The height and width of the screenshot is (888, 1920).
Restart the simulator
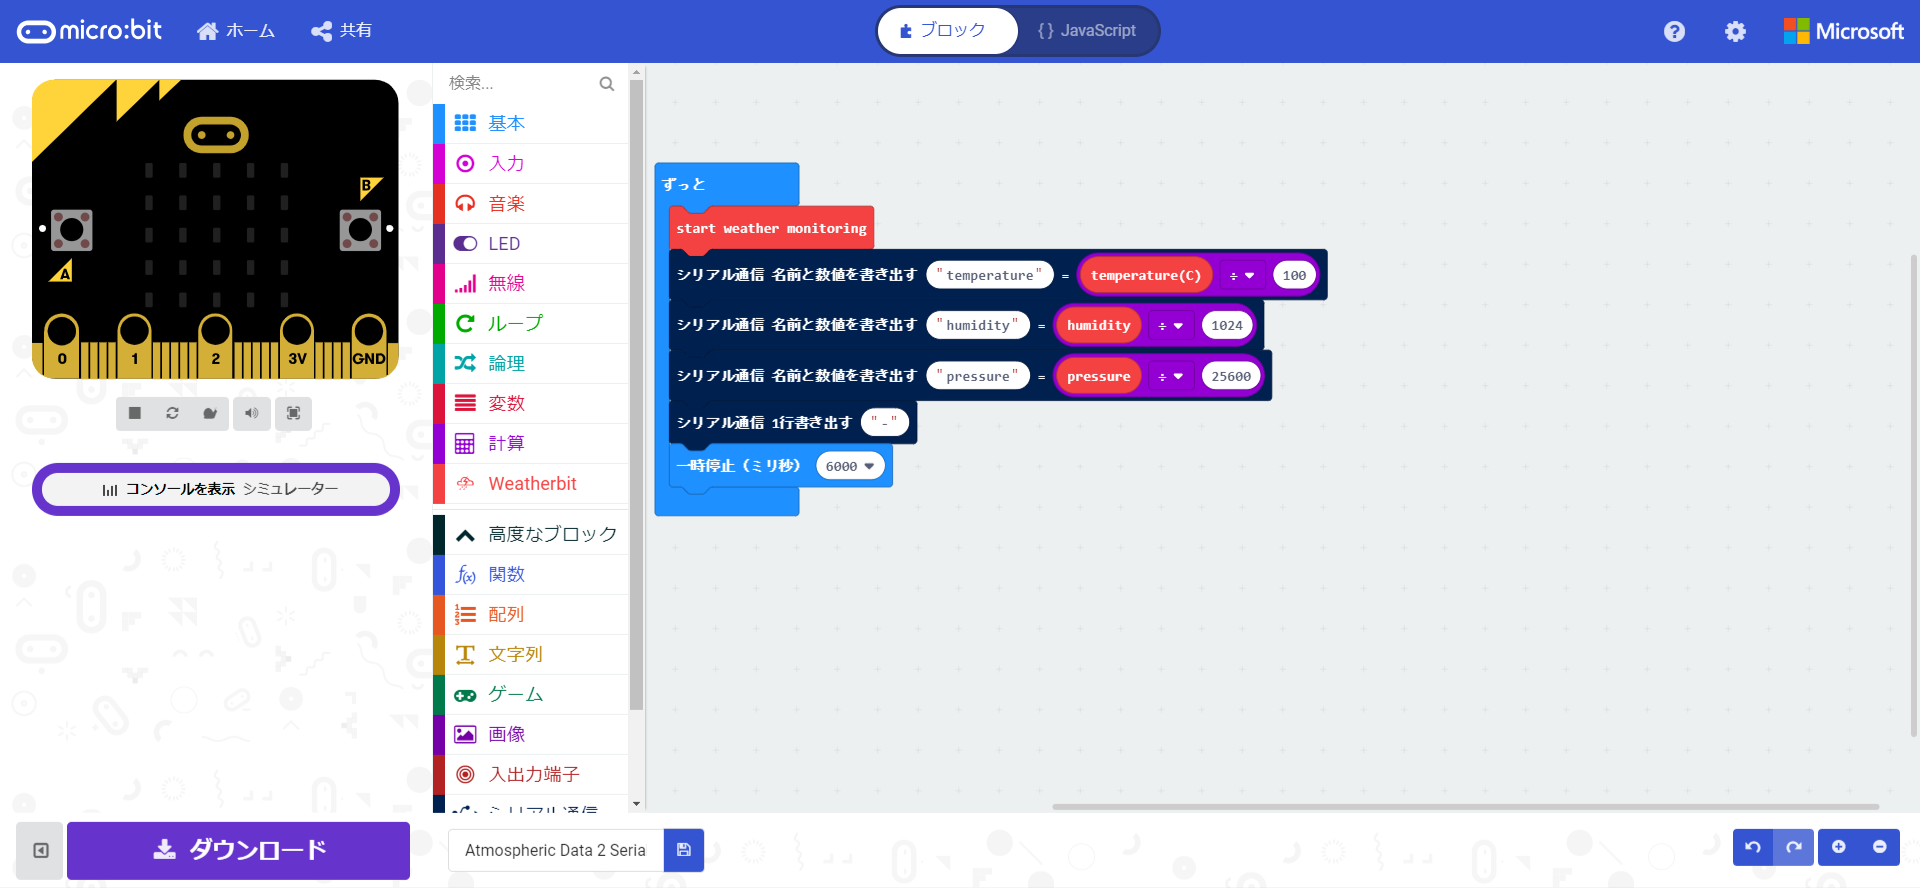click(172, 413)
